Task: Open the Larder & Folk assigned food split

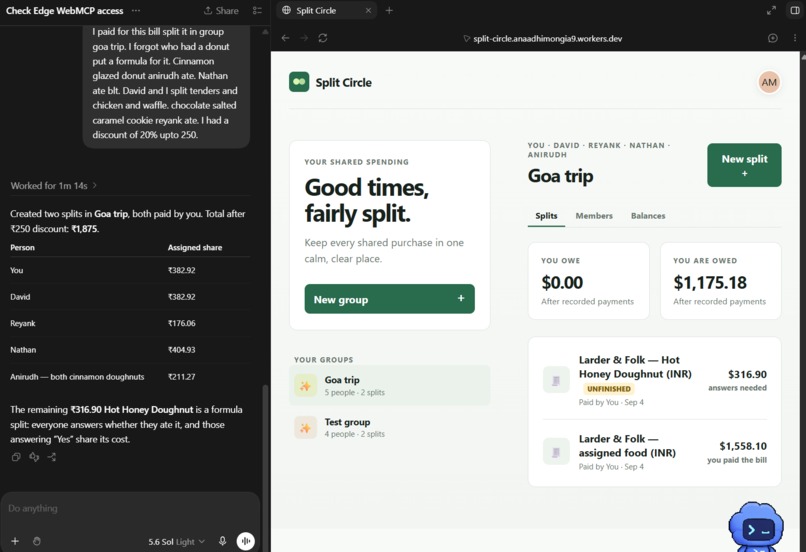Action: click(654, 452)
